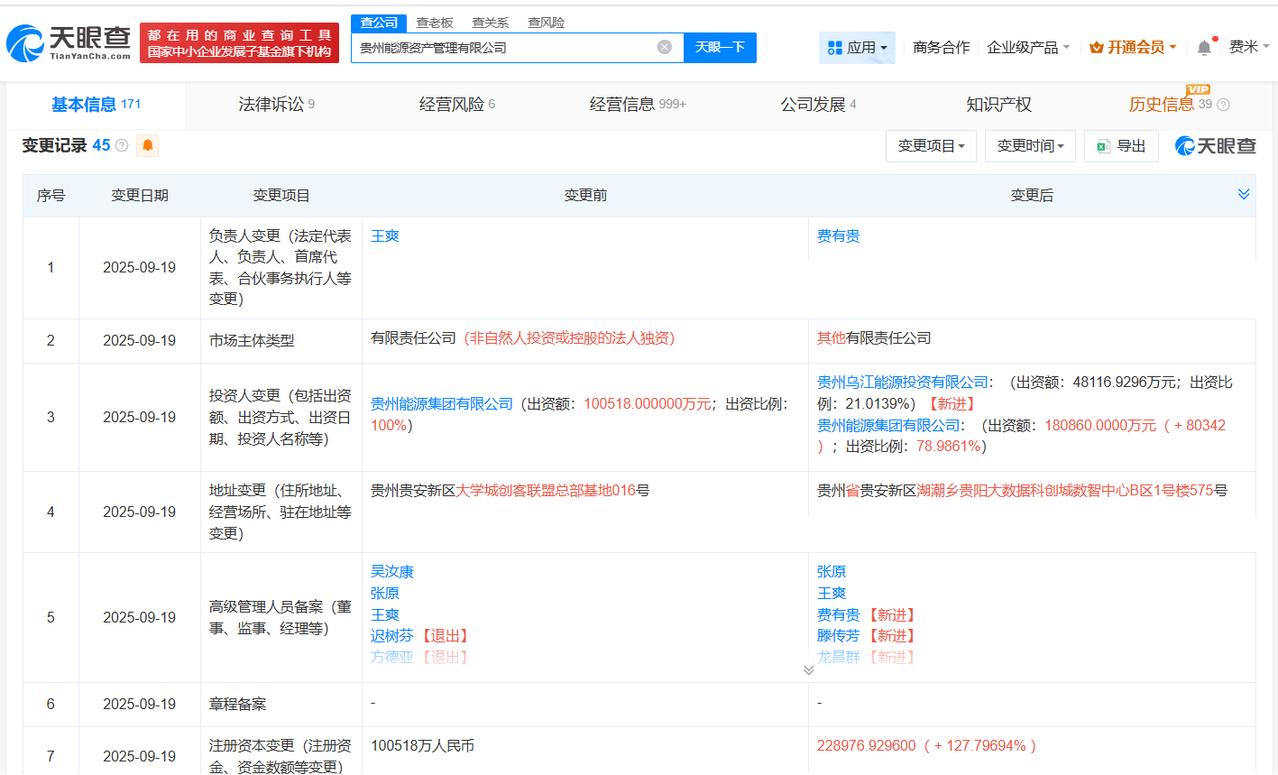
Task: Open the 费米 user account dropdown
Action: (x=1250, y=47)
